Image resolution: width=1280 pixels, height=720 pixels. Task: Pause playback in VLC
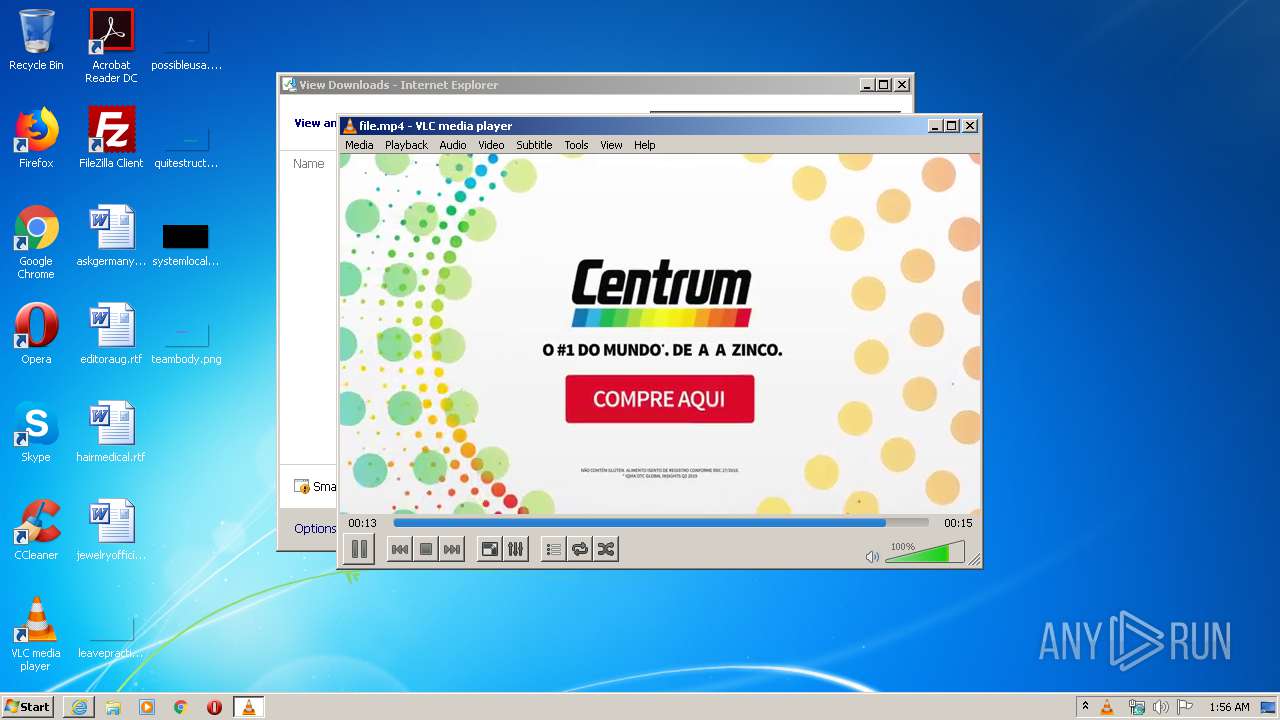pos(359,549)
